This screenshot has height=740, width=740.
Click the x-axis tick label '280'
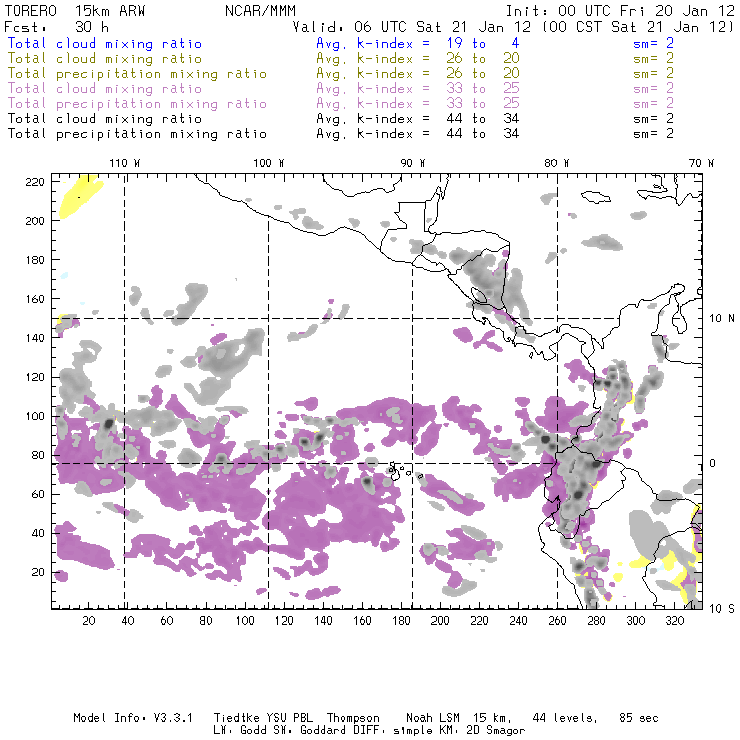(x=596, y=621)
